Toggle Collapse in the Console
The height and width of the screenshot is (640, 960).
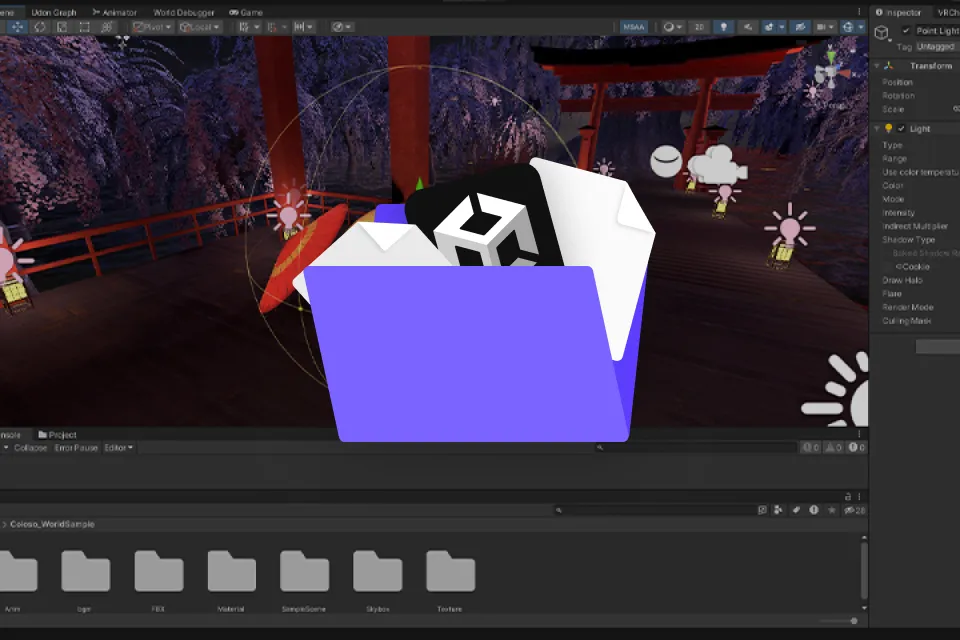click(31, 448)
